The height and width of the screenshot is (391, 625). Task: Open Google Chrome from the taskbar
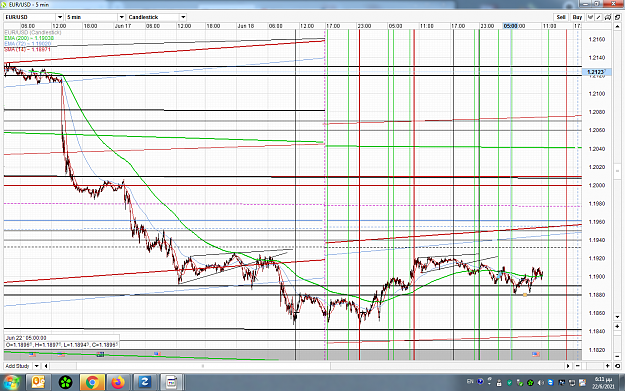tap(92, 383)
